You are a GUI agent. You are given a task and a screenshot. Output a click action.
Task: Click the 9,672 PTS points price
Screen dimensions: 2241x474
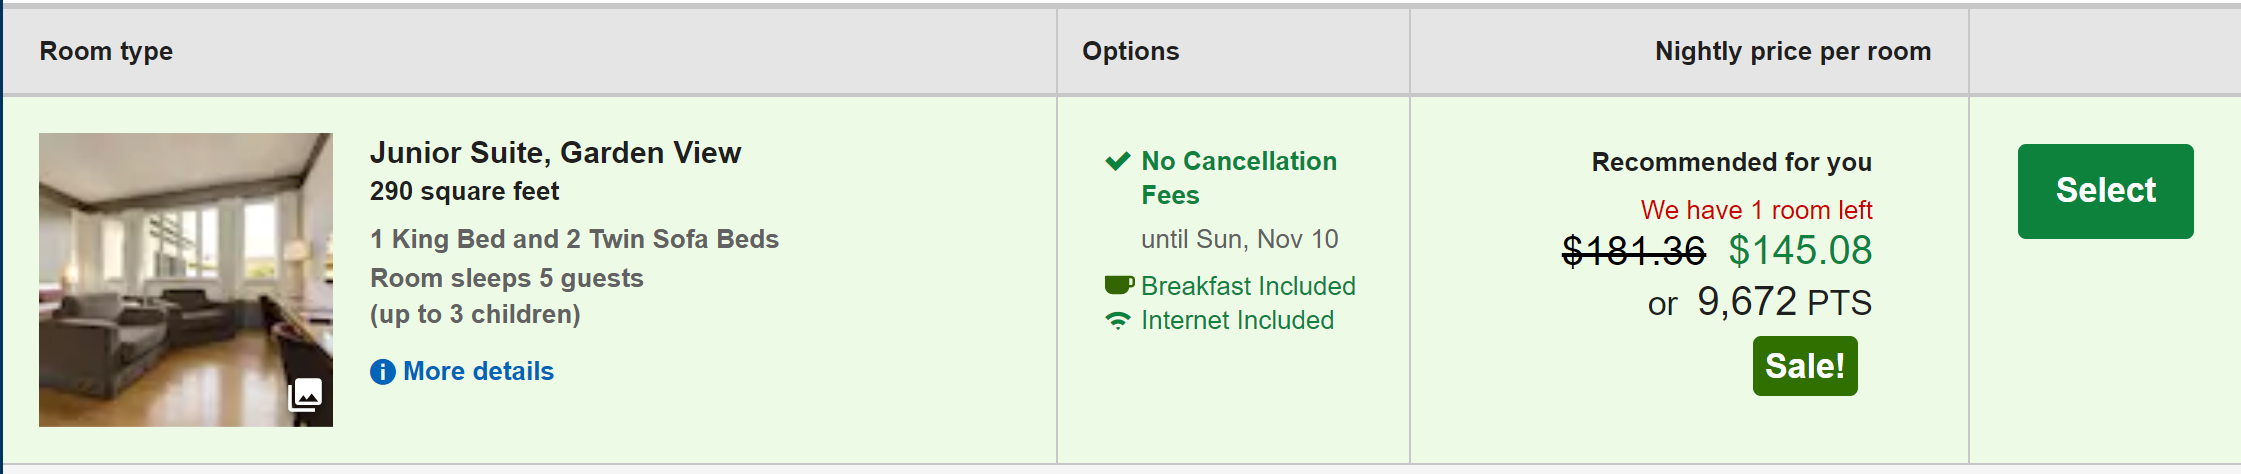(x=1783, y=302)
